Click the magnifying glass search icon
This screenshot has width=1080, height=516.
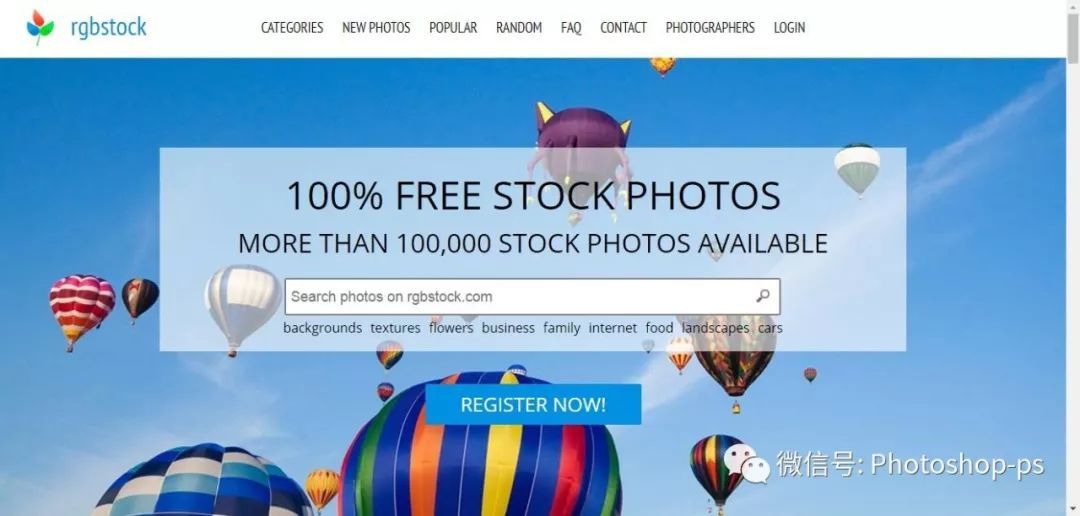tap(762, 296)
